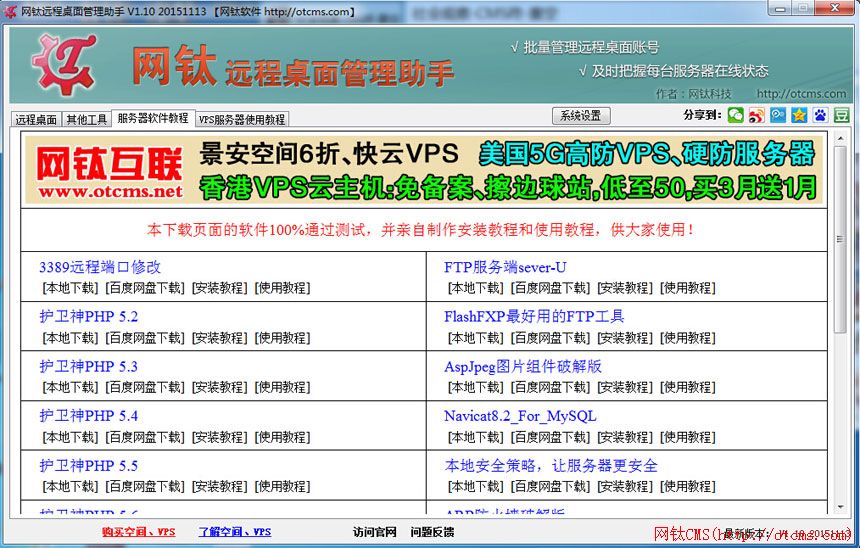Share to Sina Weibo icon

point(756,115)
